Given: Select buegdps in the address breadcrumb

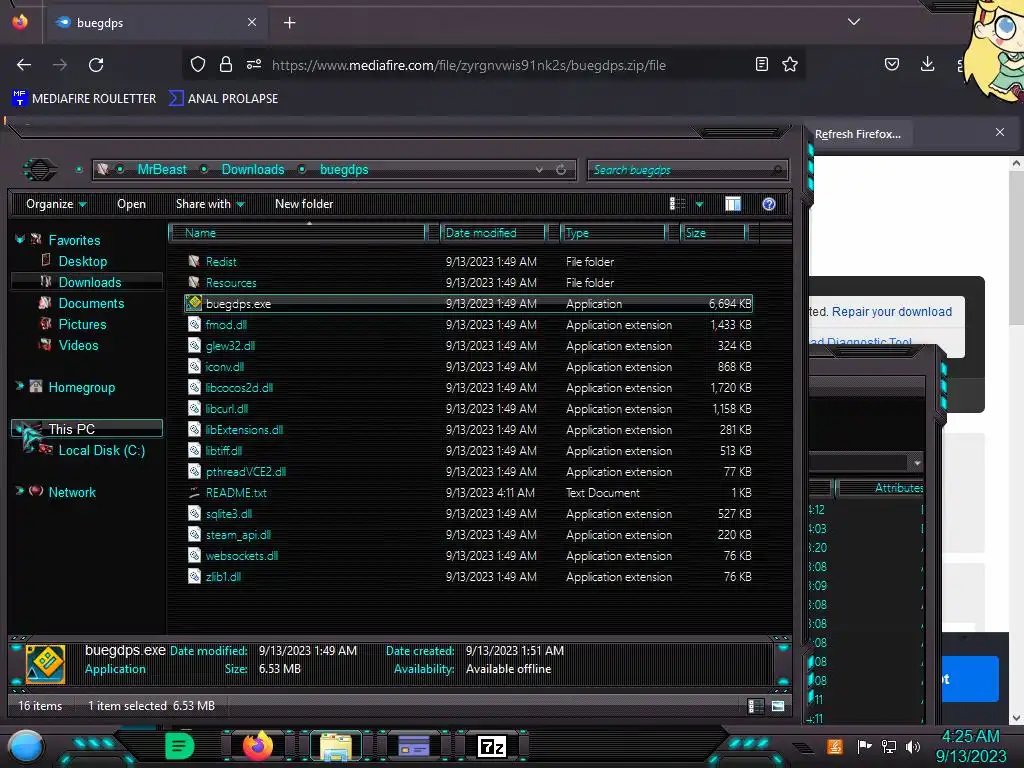Looking at the screenshot, I should [344, 170].
